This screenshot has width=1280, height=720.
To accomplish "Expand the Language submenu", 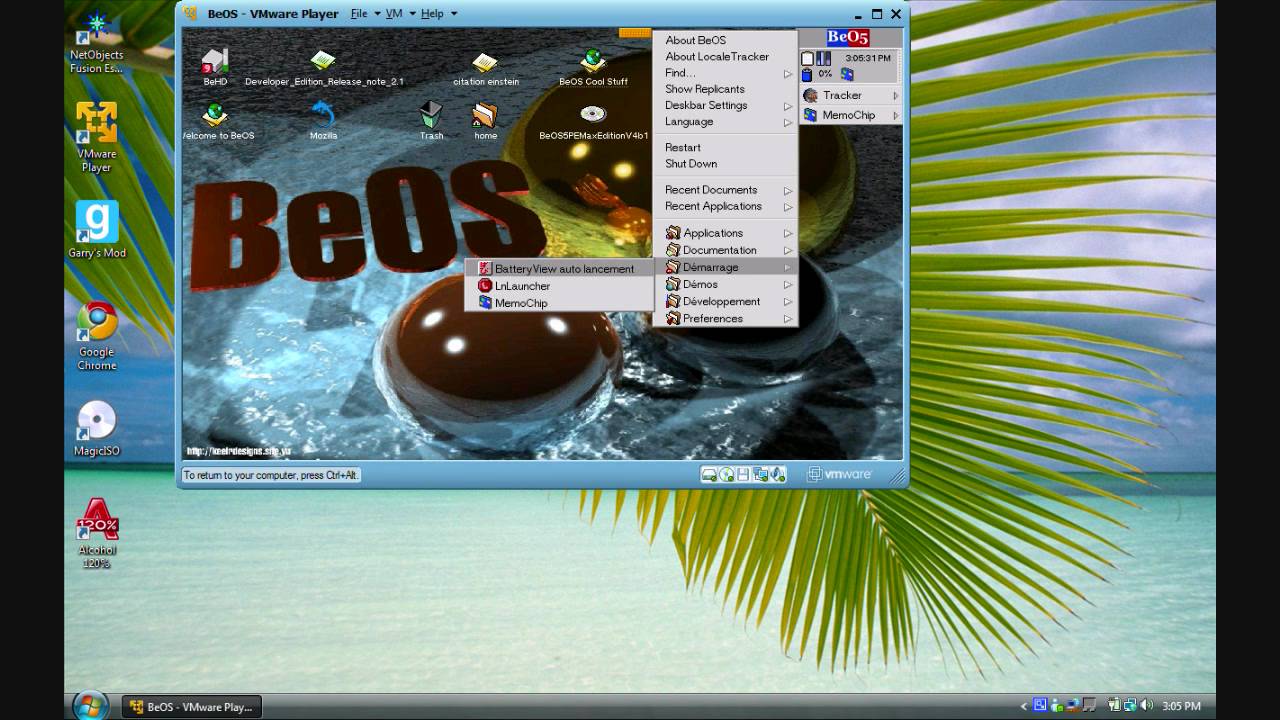I will [725, 122].
